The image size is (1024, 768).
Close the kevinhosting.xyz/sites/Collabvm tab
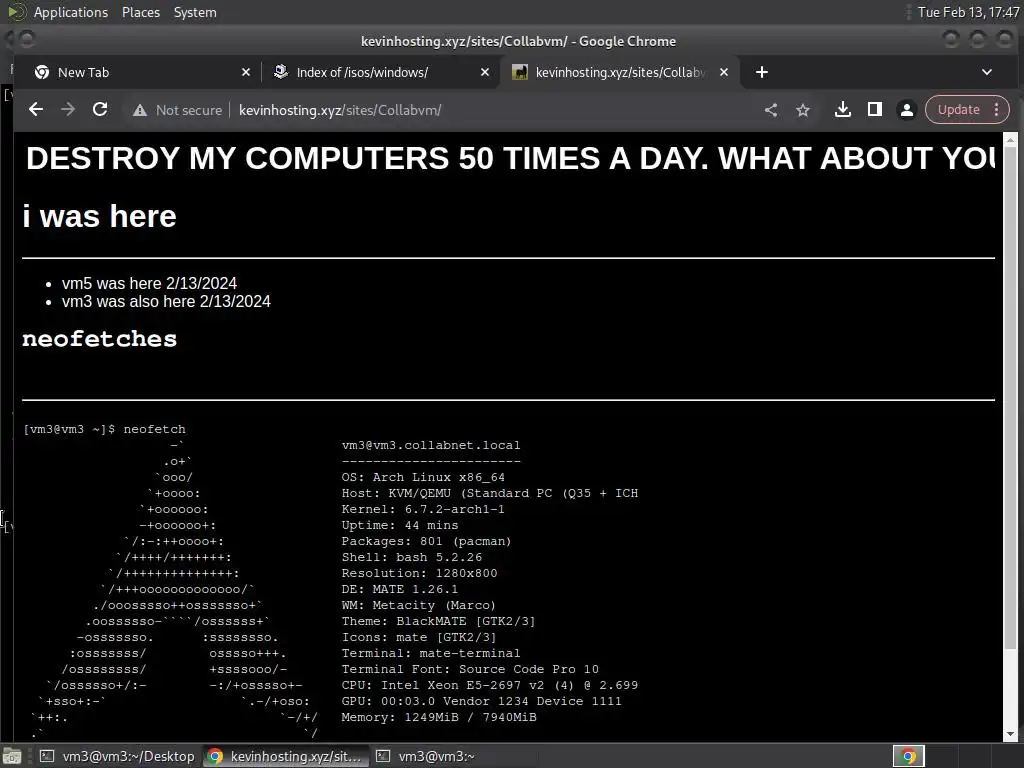pos(724,72)
